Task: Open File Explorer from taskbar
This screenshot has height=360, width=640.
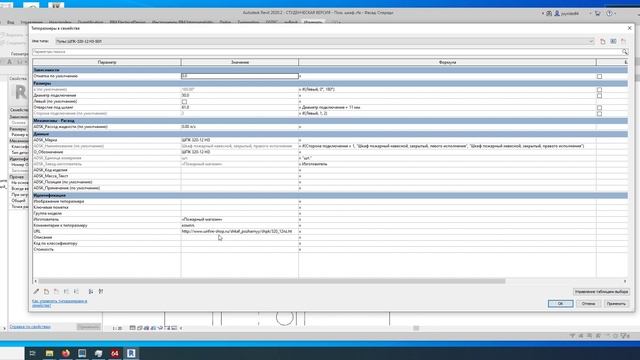Action: (x=49, y=353)
